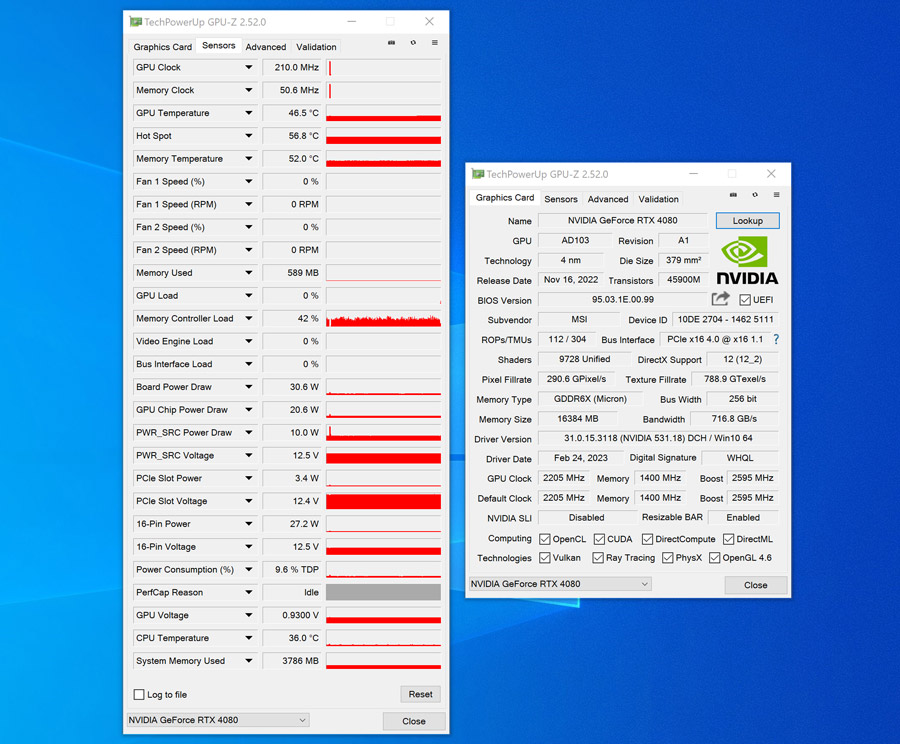Toggle the CUDA checkbox
This screenshot has width=900, height=744.
click(599, 539)
